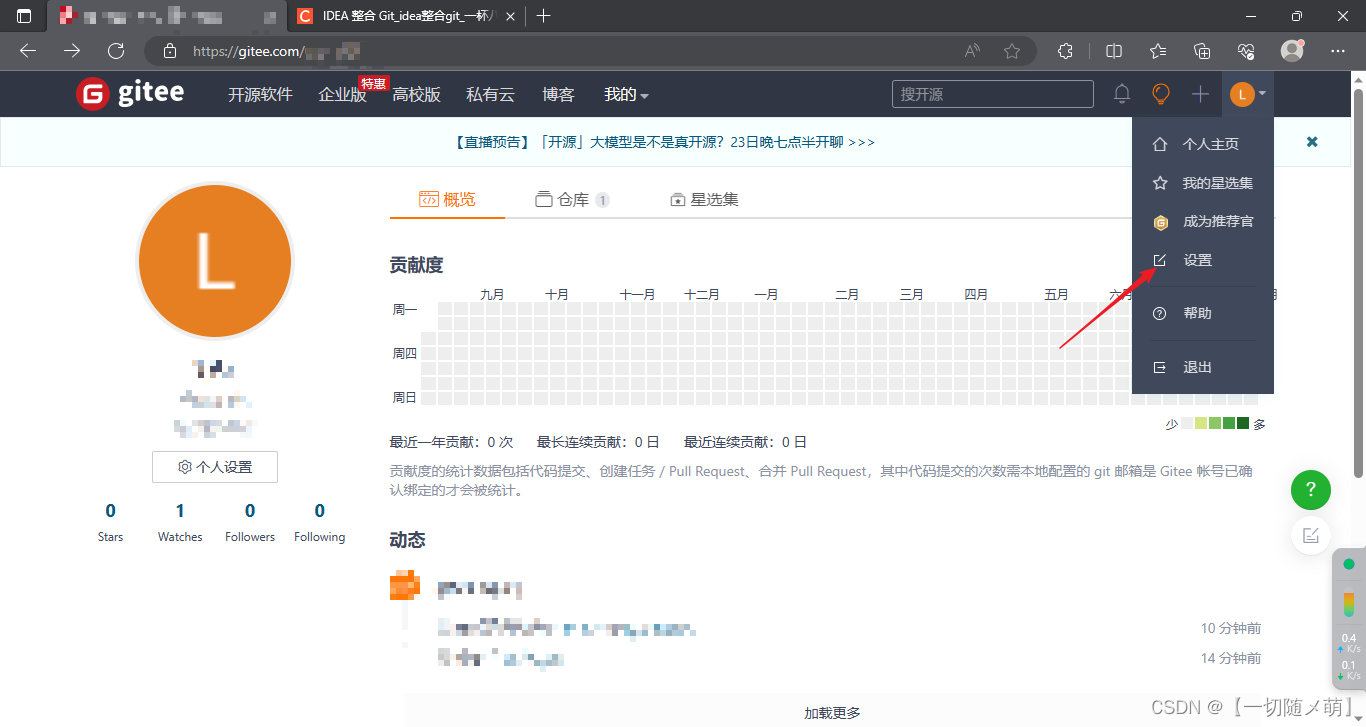Switch to IDEA 整合 Git browser tab
The height and width of the screenshot is (727, 1366).
click(x=407, y=16)
